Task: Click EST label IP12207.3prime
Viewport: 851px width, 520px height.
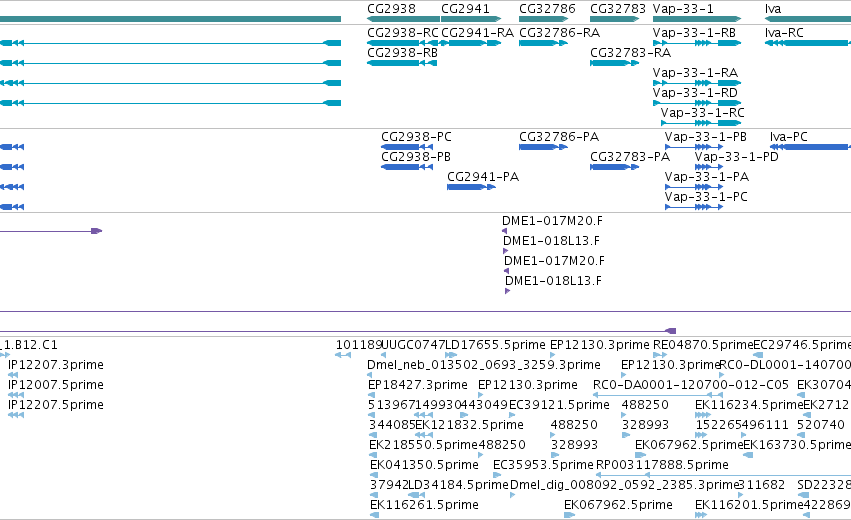Action: pyautogui.click(x=56, y=365)
